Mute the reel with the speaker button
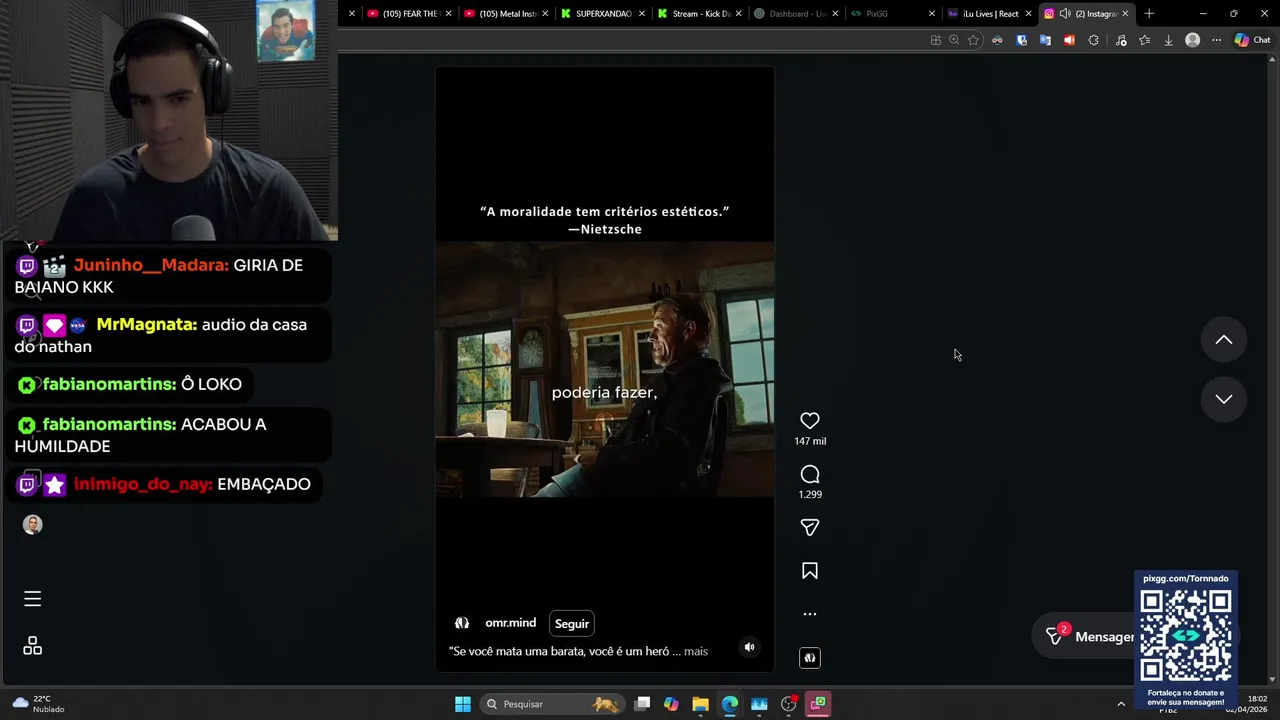 (x=749, y=647)
